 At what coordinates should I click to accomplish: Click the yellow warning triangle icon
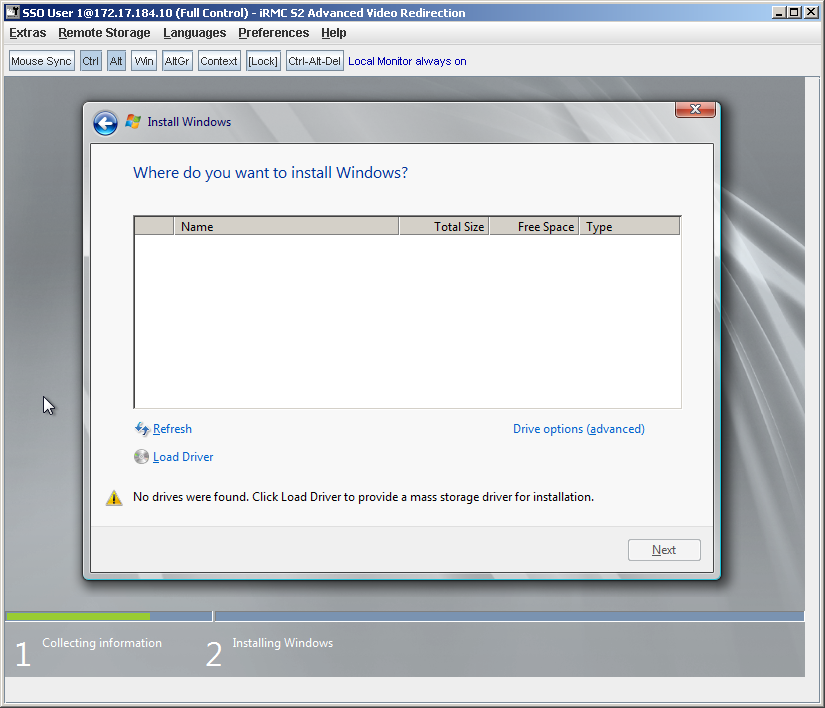pyautogui.click(x=114, y=498)
